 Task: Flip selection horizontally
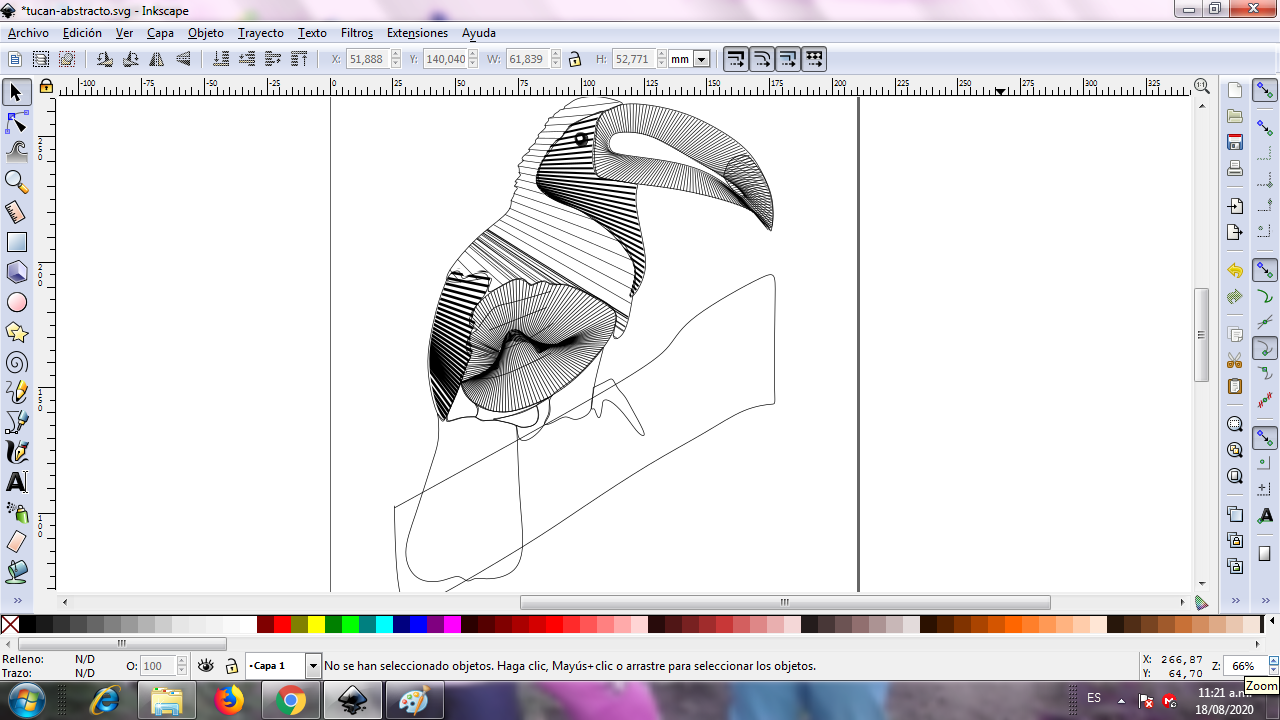pyautogui.click(x=156, y=59)
